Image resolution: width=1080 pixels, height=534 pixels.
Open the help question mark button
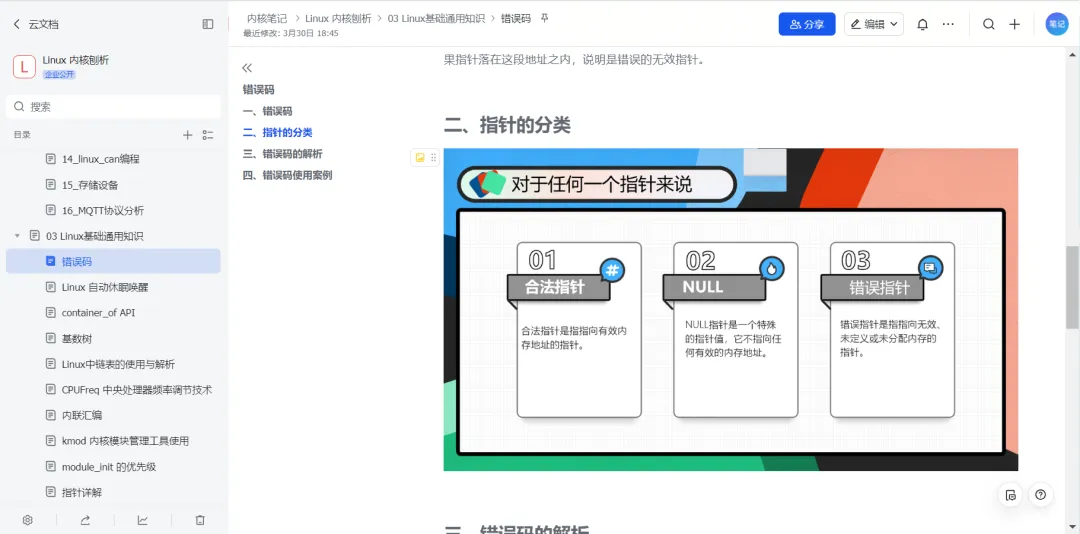click(x=1041, y=495)
